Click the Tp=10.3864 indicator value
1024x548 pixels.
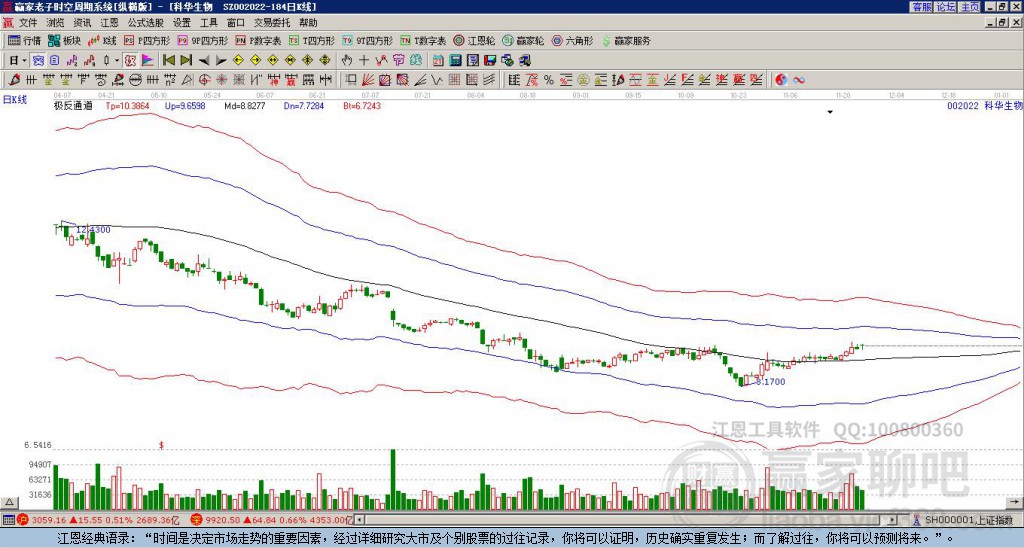click(128, 106)
